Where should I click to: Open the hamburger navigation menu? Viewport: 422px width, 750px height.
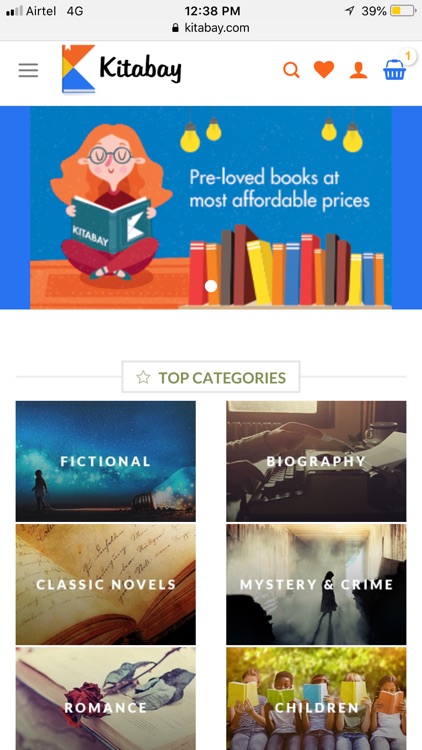pos(28,71)
